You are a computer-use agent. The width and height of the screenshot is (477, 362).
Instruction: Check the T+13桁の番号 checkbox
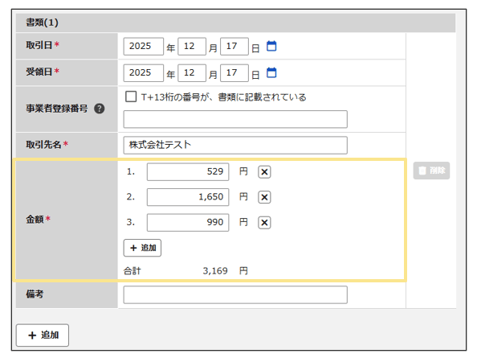(131, 97)
